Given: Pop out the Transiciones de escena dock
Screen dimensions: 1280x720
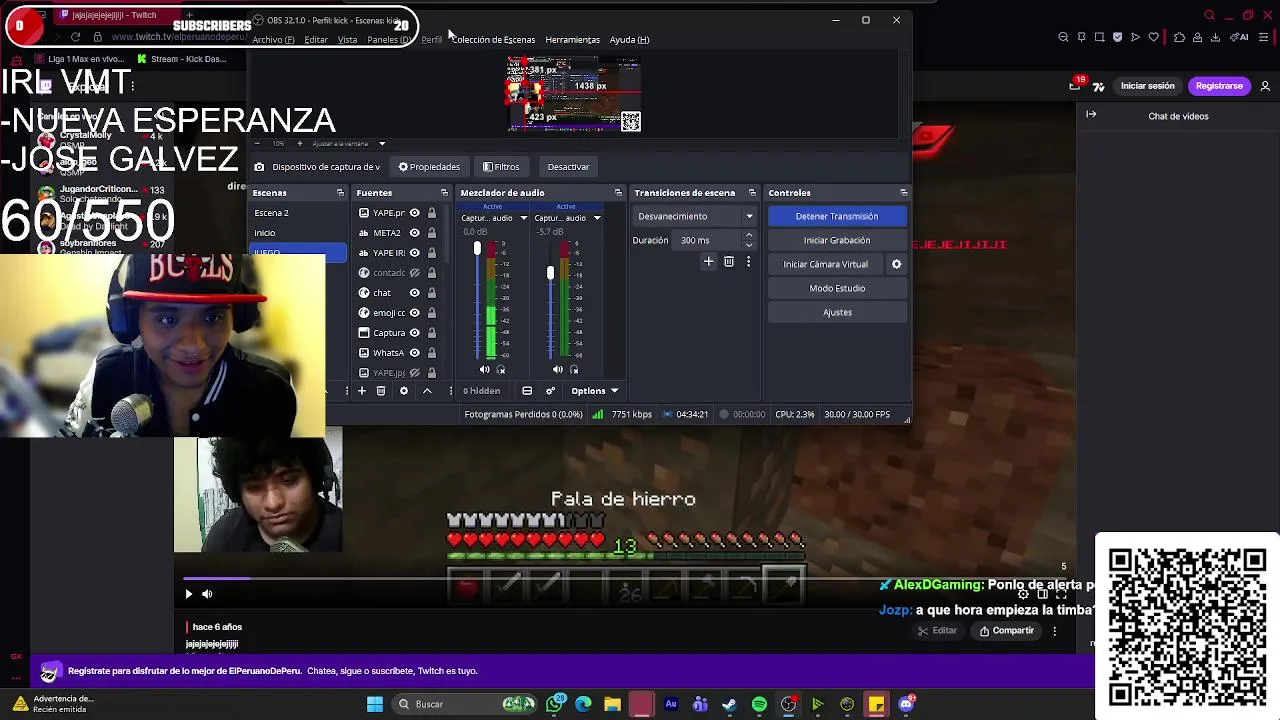Looking at the screenshot, I should (x=752, y=193).
